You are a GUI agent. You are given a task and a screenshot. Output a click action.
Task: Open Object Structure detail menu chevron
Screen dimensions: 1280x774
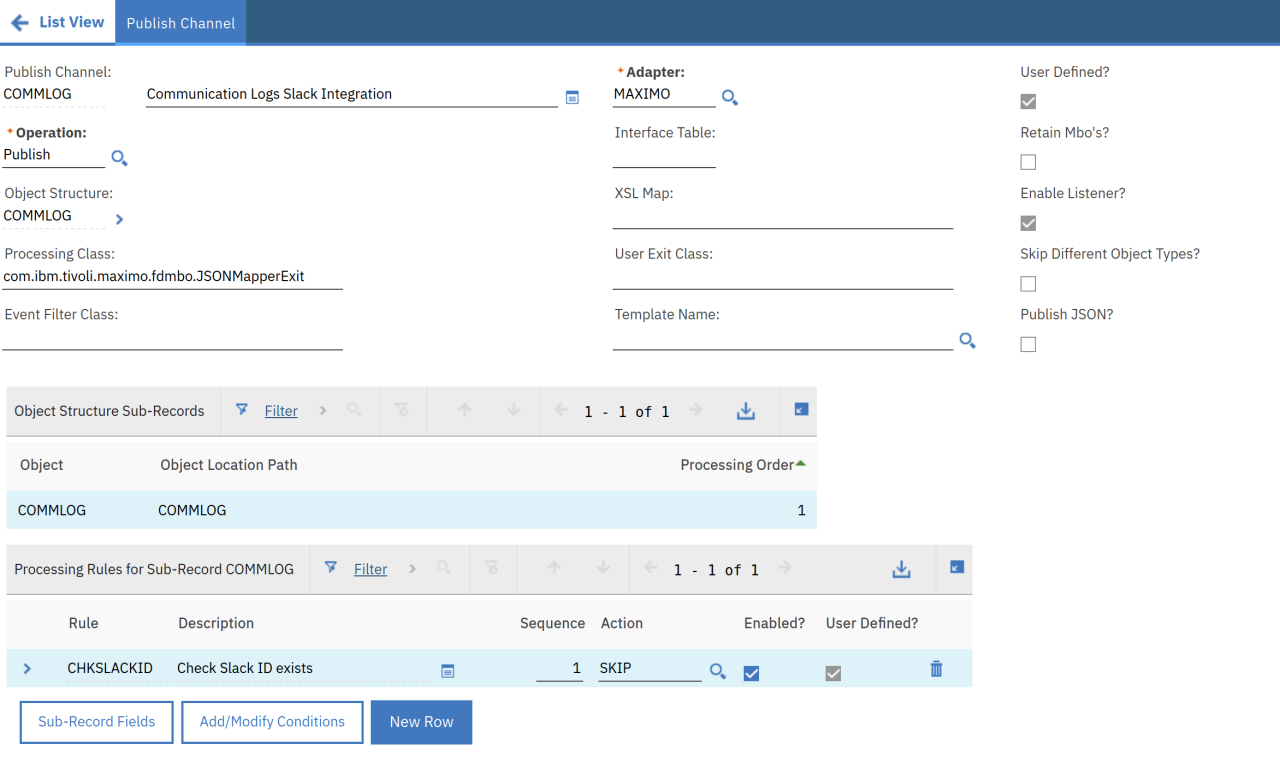pos(119,219)
